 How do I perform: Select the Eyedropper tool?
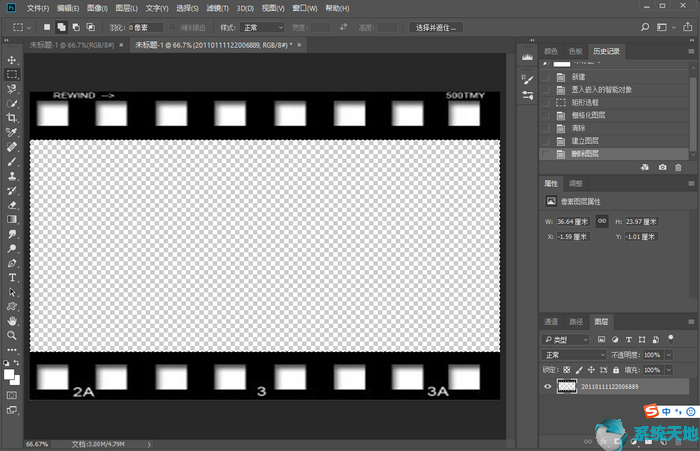pyautogui.click(x=12, y=133)
